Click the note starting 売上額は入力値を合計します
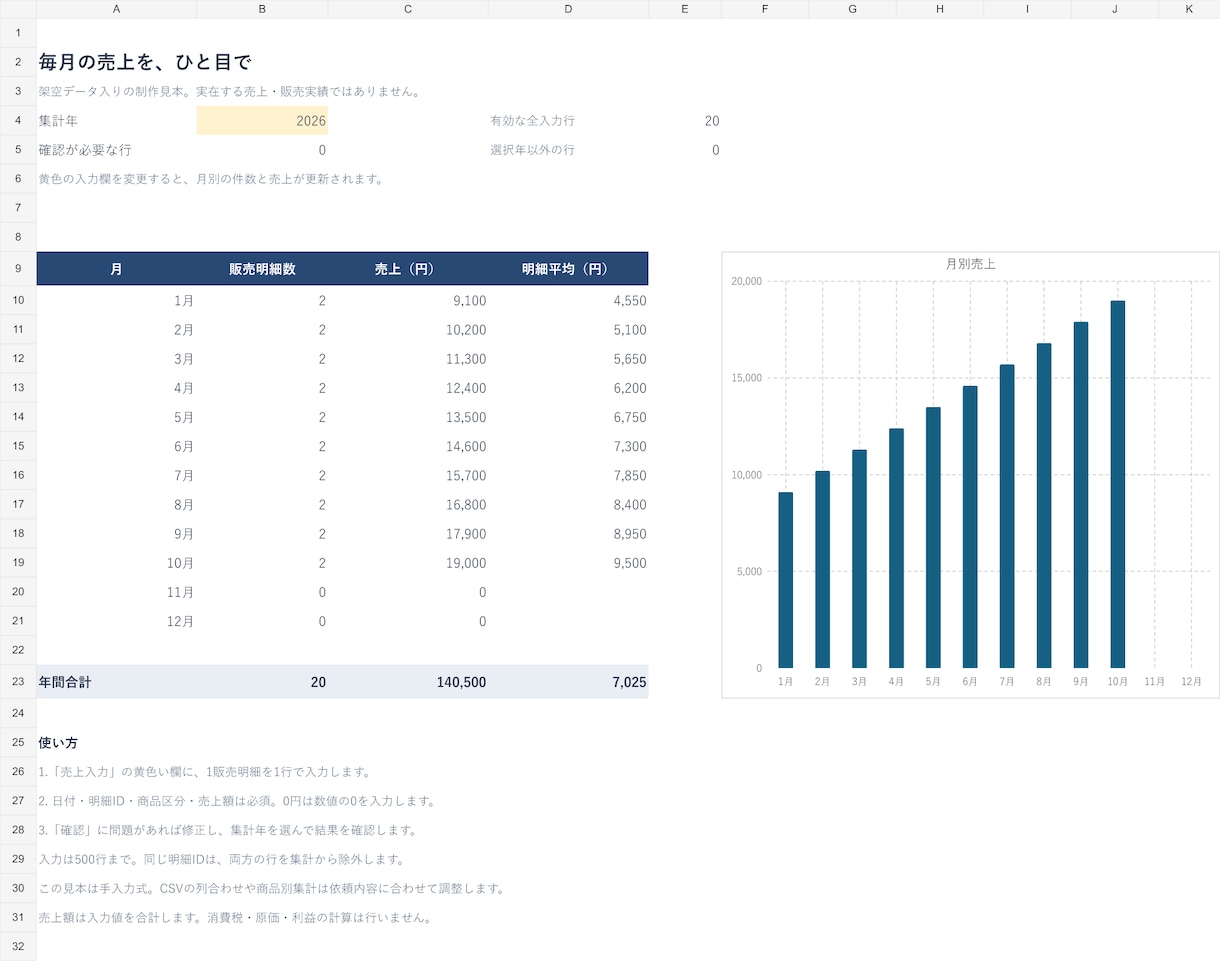Viewport: 1220px width, 961px height. tap(235, 917)
